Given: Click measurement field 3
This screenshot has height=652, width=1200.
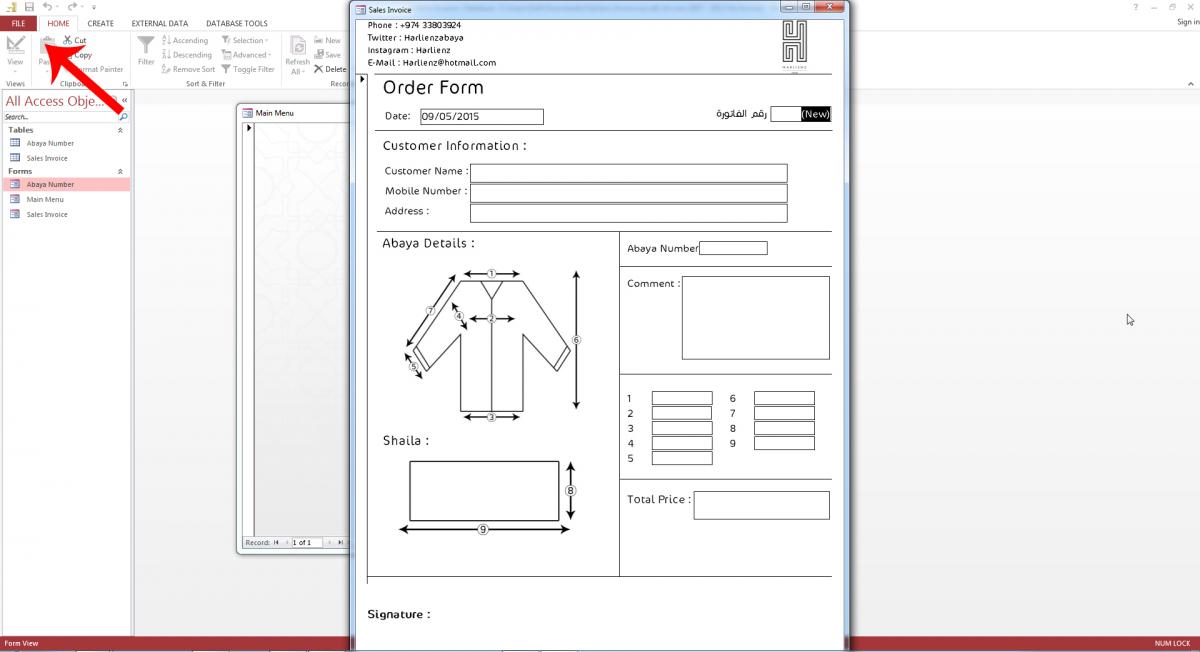Looking at the screenshot, I should click(x=682, y=428).
